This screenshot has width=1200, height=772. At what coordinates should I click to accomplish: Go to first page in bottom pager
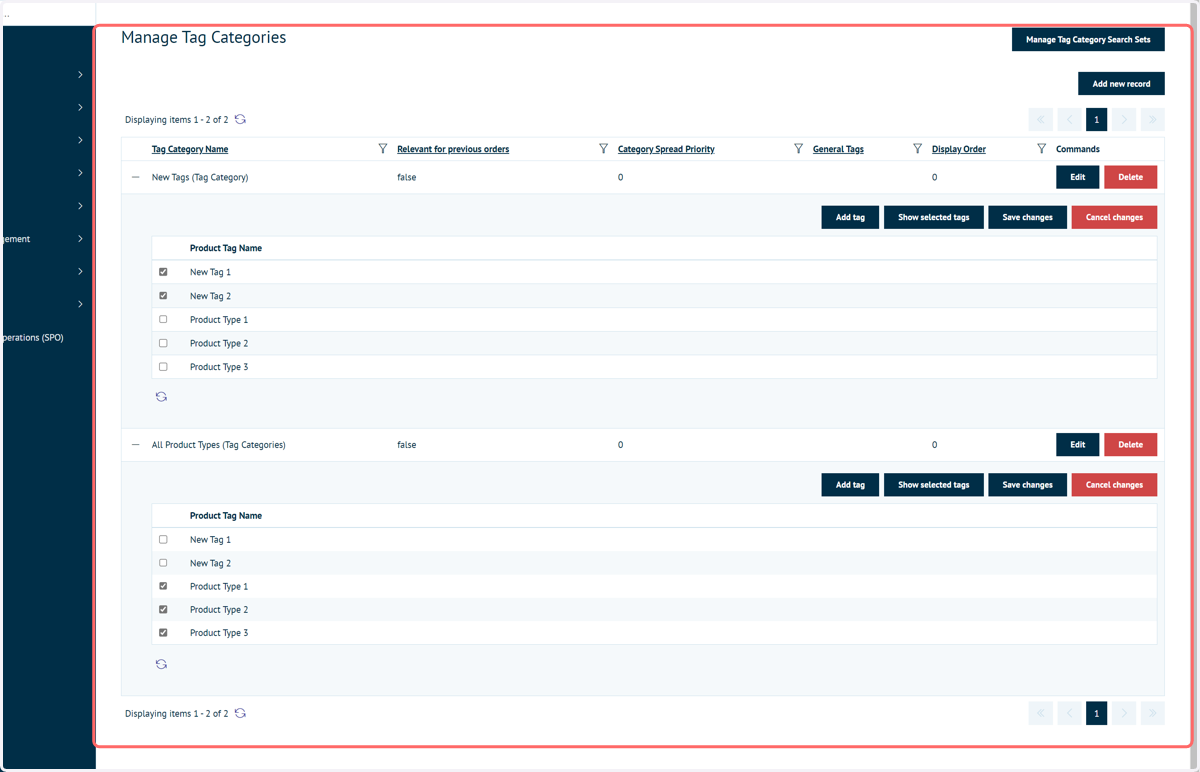coord(1040,713)
